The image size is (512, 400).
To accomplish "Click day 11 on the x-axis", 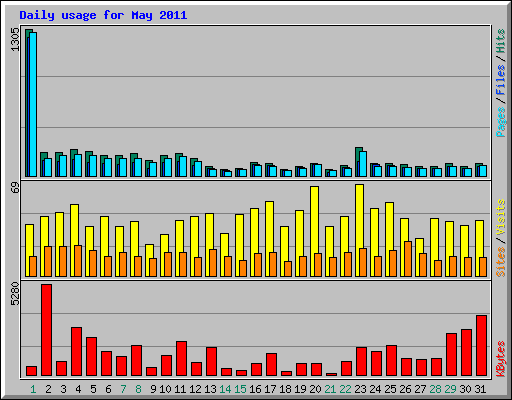I will [180, 389].
